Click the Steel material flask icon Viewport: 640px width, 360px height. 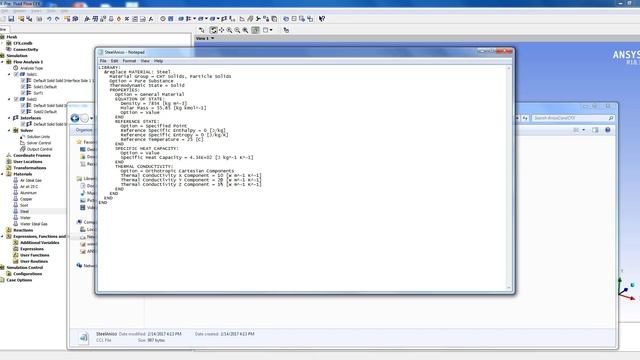pos(16,211)
